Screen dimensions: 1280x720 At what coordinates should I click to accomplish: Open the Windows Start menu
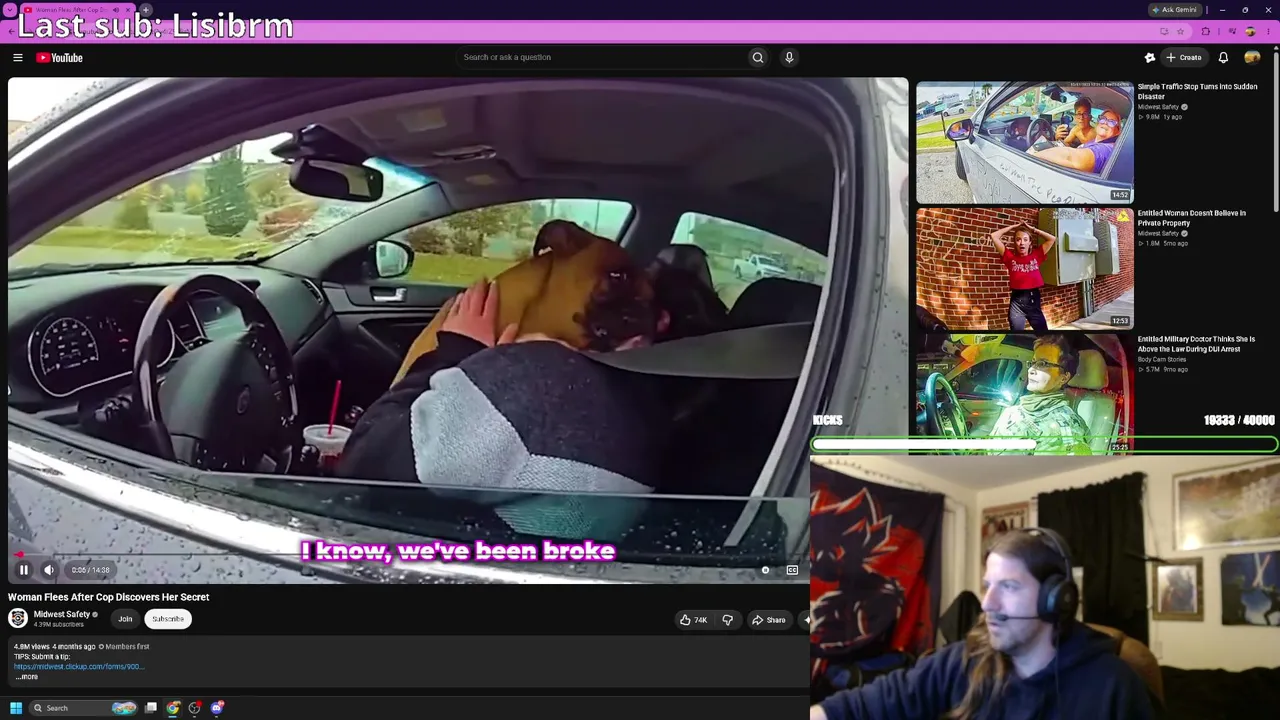tap(16, 708)
